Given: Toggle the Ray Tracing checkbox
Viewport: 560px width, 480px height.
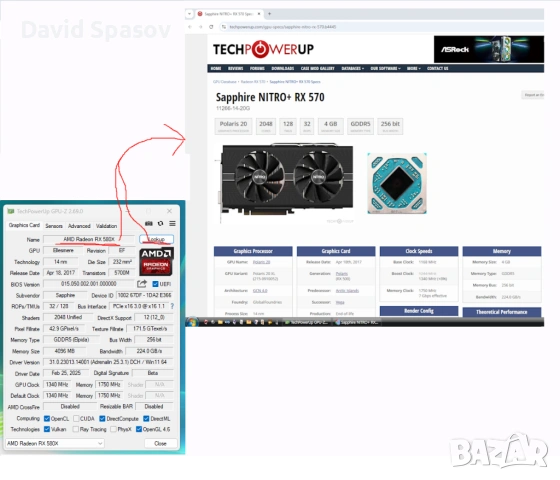Looking at the screenshot, I should [76, 429].
